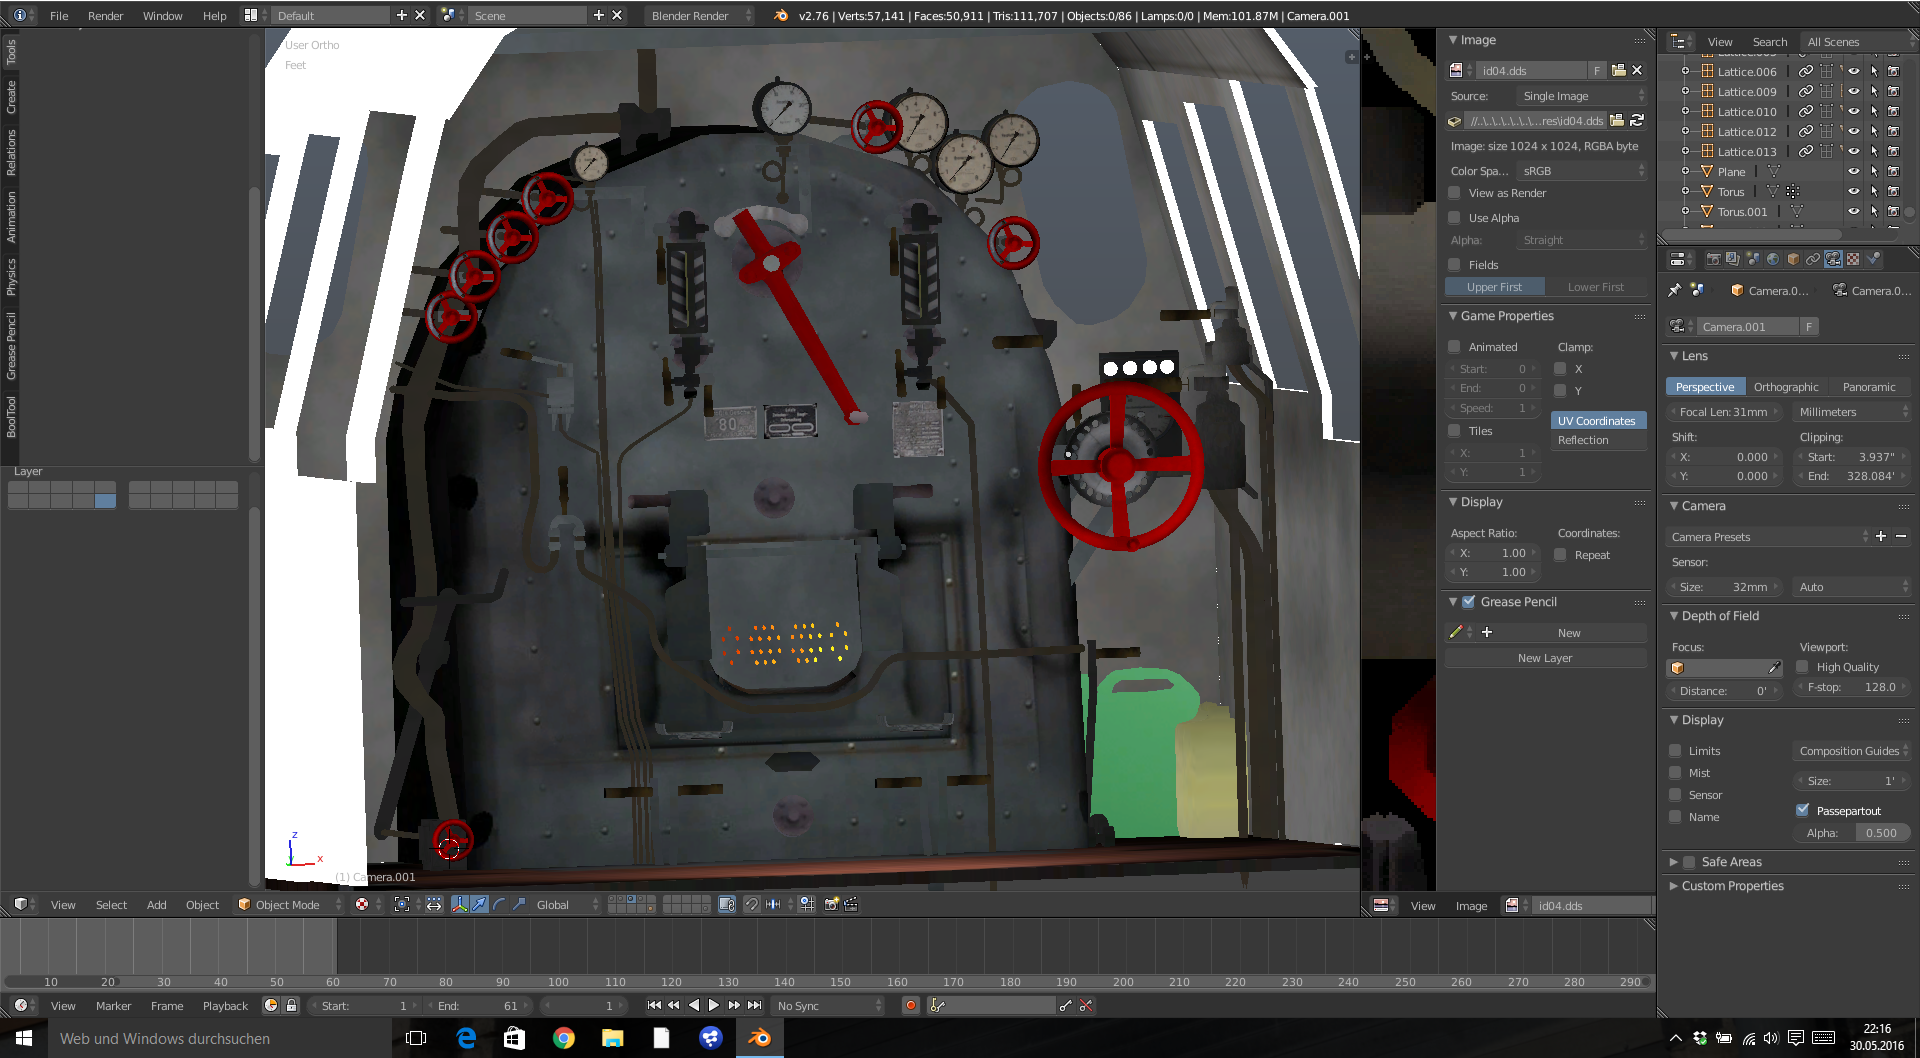Reload the id04.dds image file
1920x1058 pixels.
click(1637, 120)
